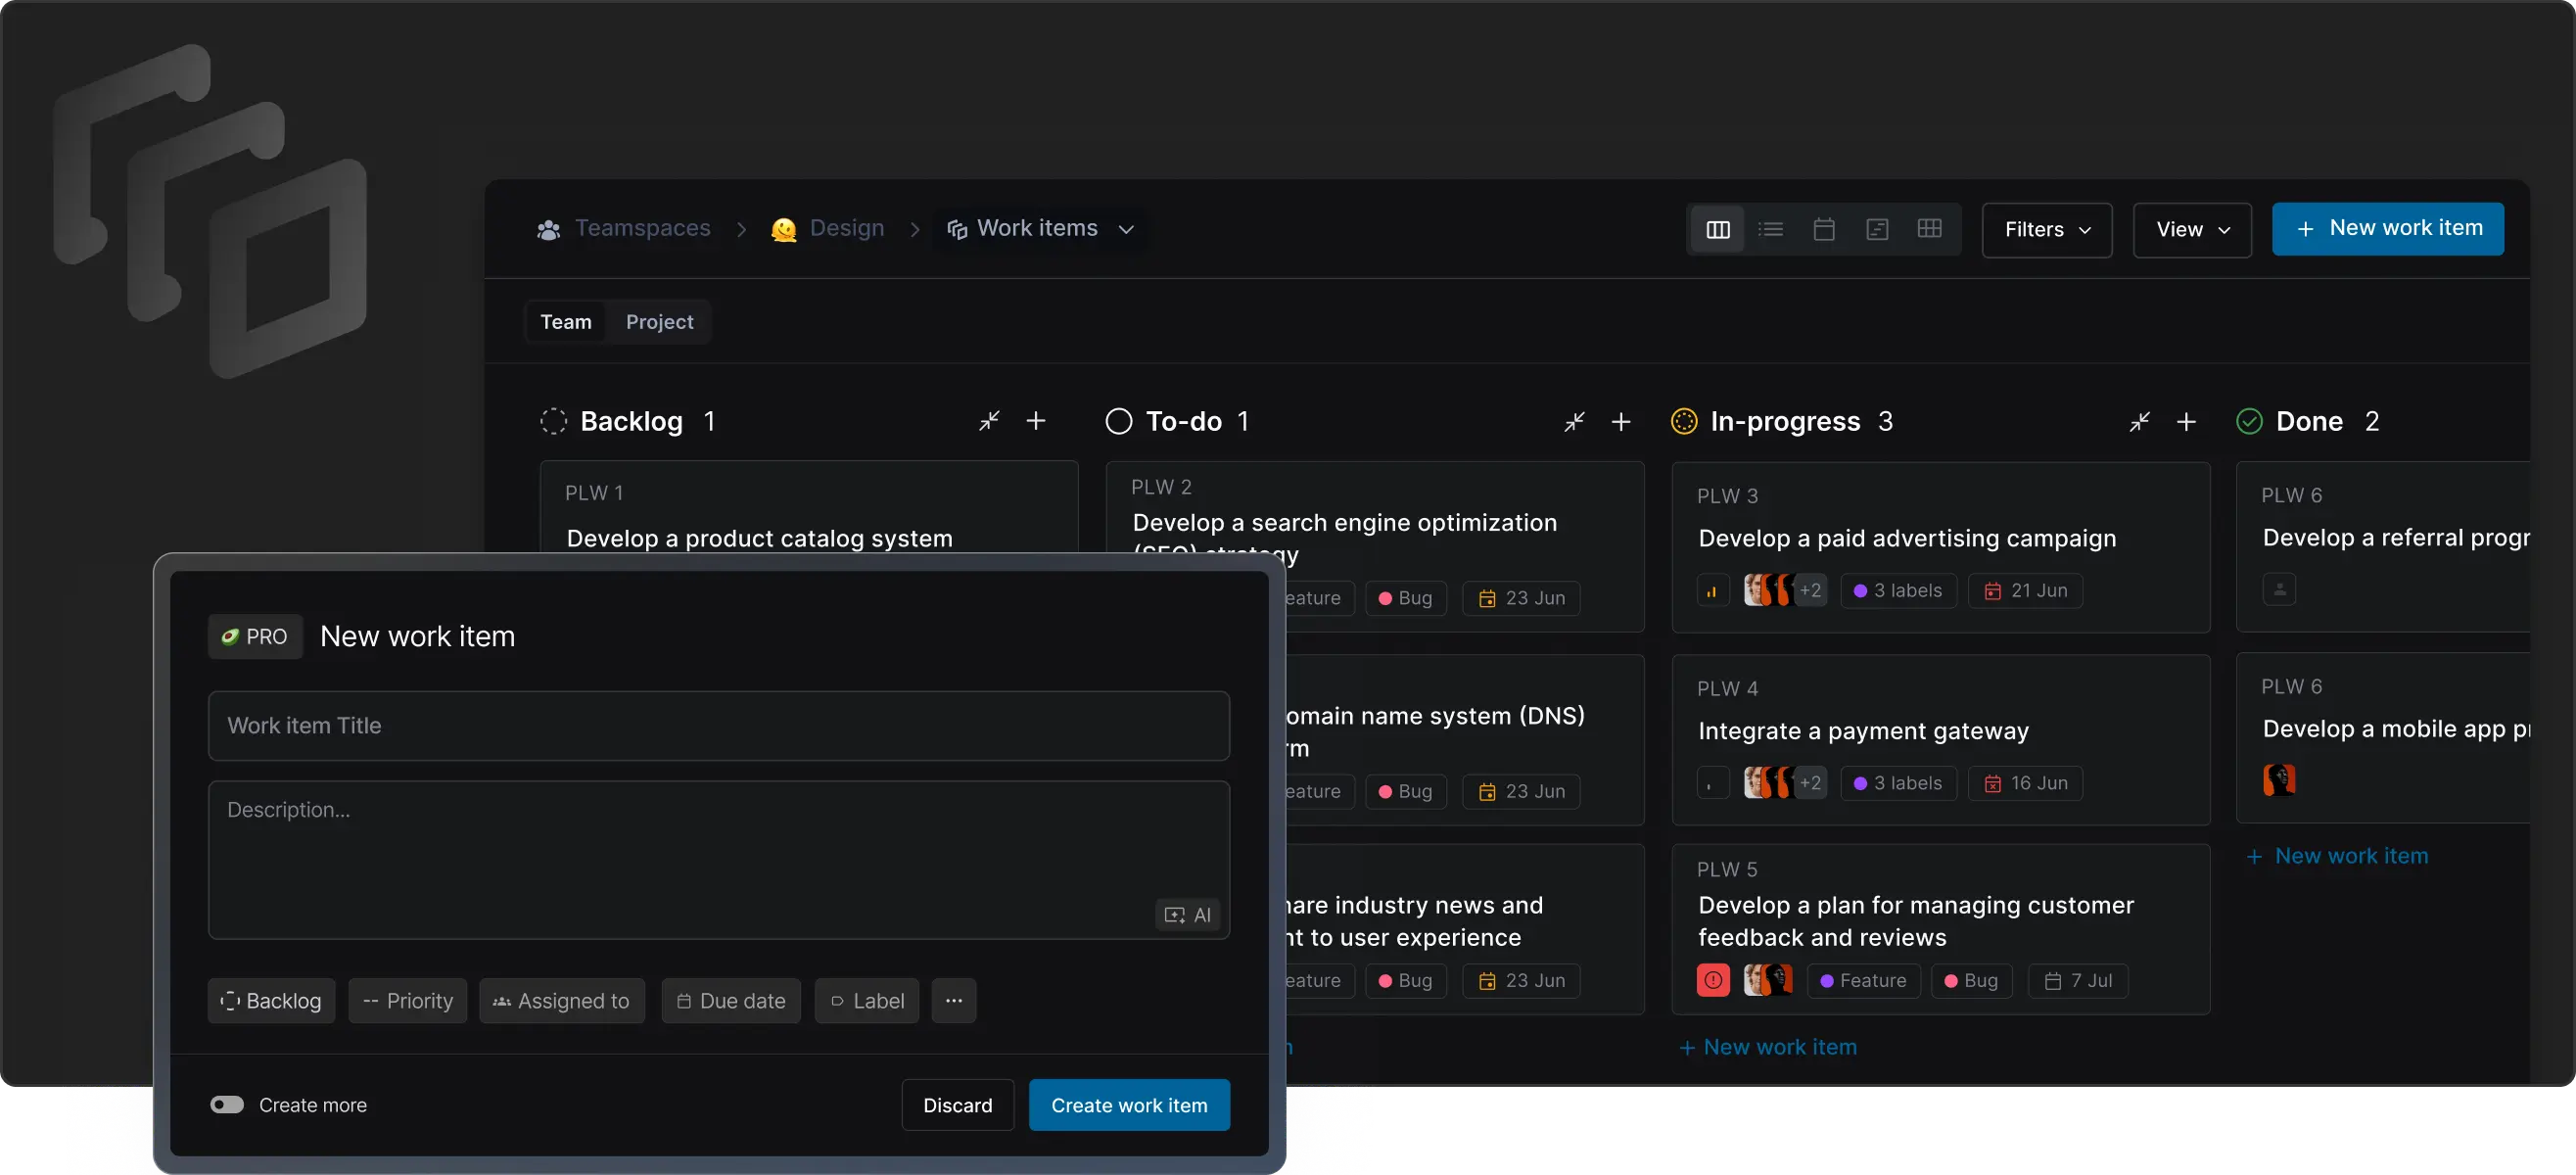The image size is (2576, 1175).
Task: Click the Discard button
Action: point(957,1105)
